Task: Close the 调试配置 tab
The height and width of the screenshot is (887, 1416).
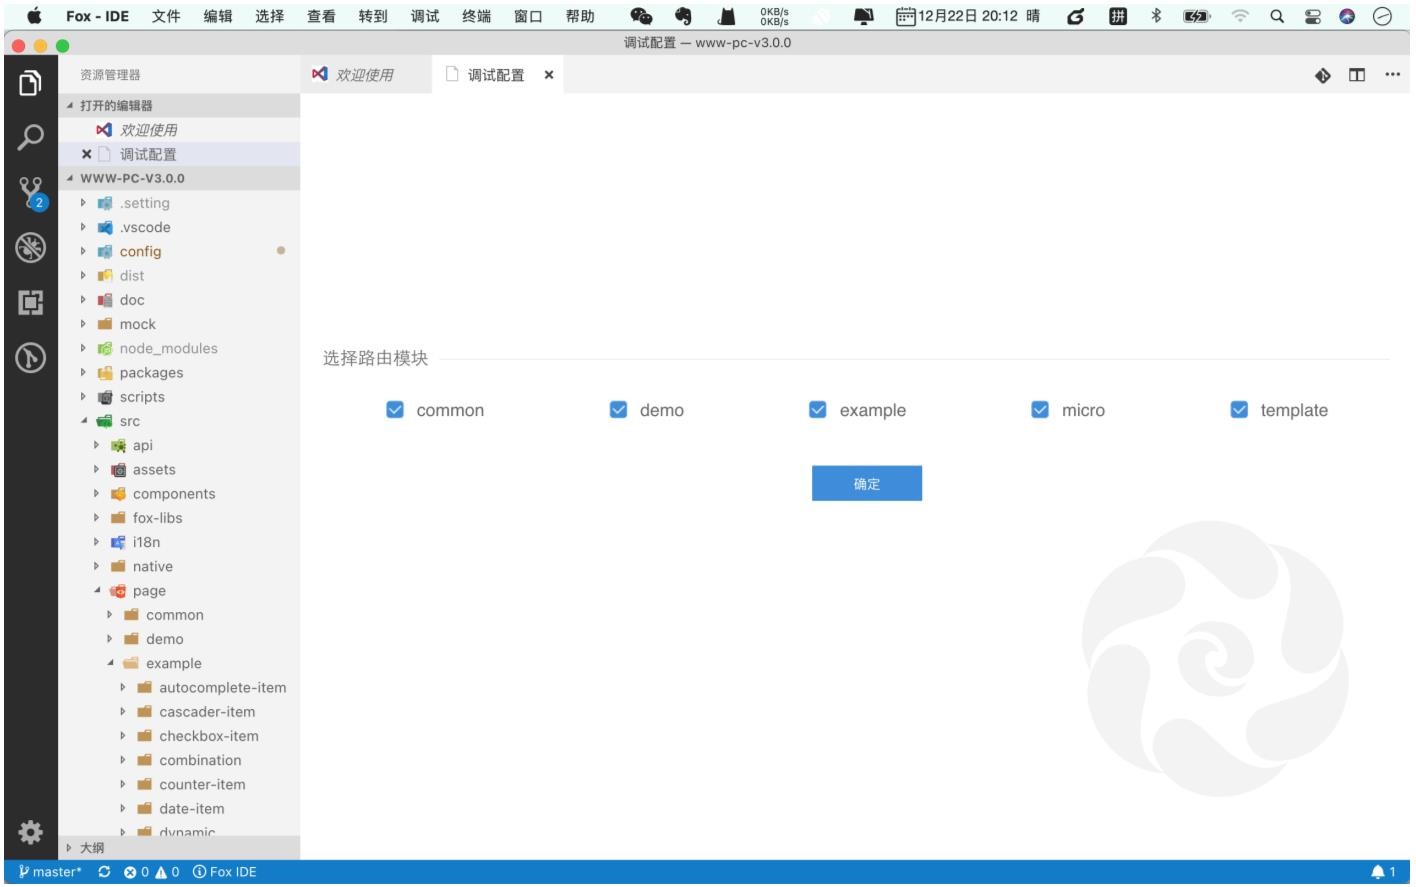Action: [549, 75]
